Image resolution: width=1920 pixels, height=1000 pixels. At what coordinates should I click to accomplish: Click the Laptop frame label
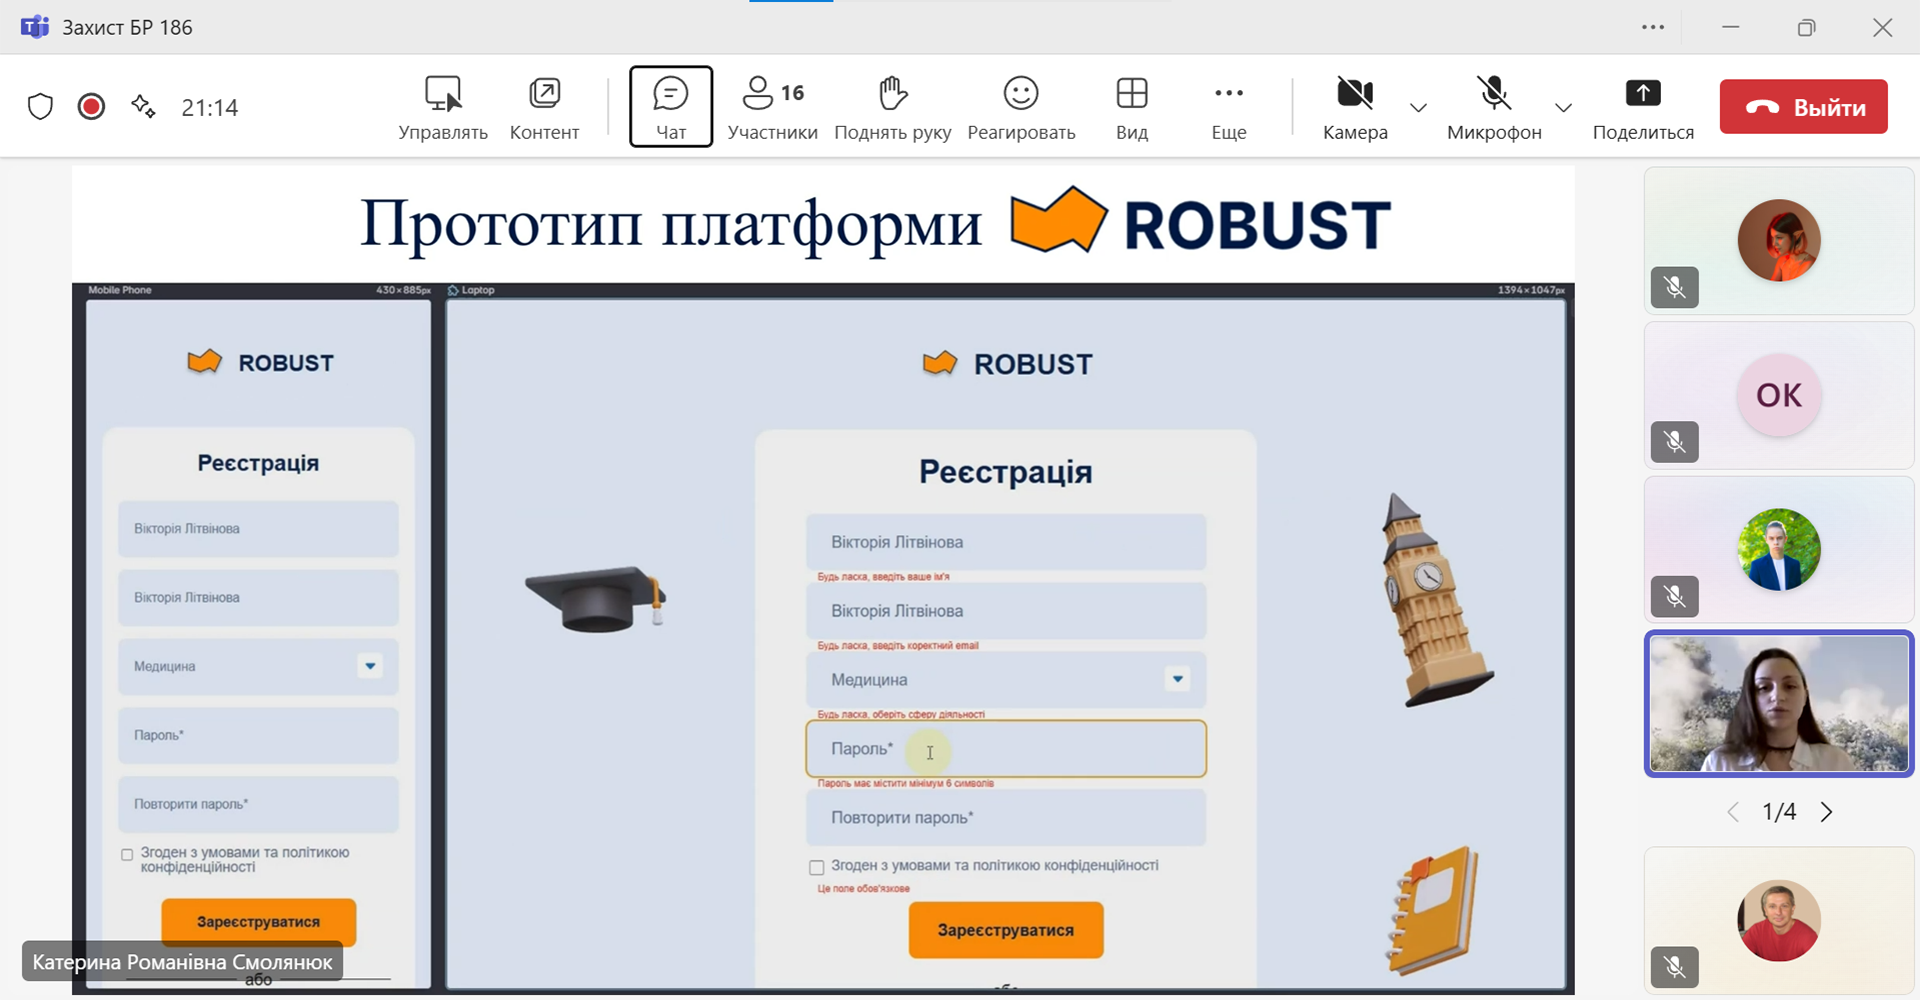pos(472,290)
